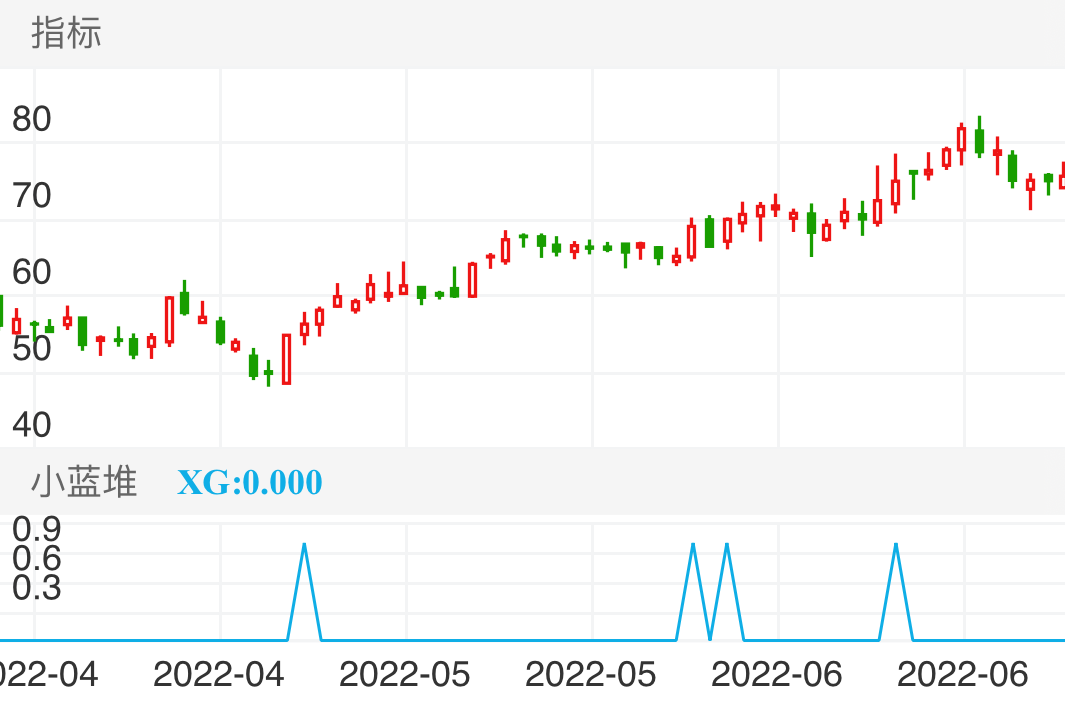Click the 指标 header label
The width and height of the screenshot is (1065, 708).
pyautogui.click(x=66, y=34)
